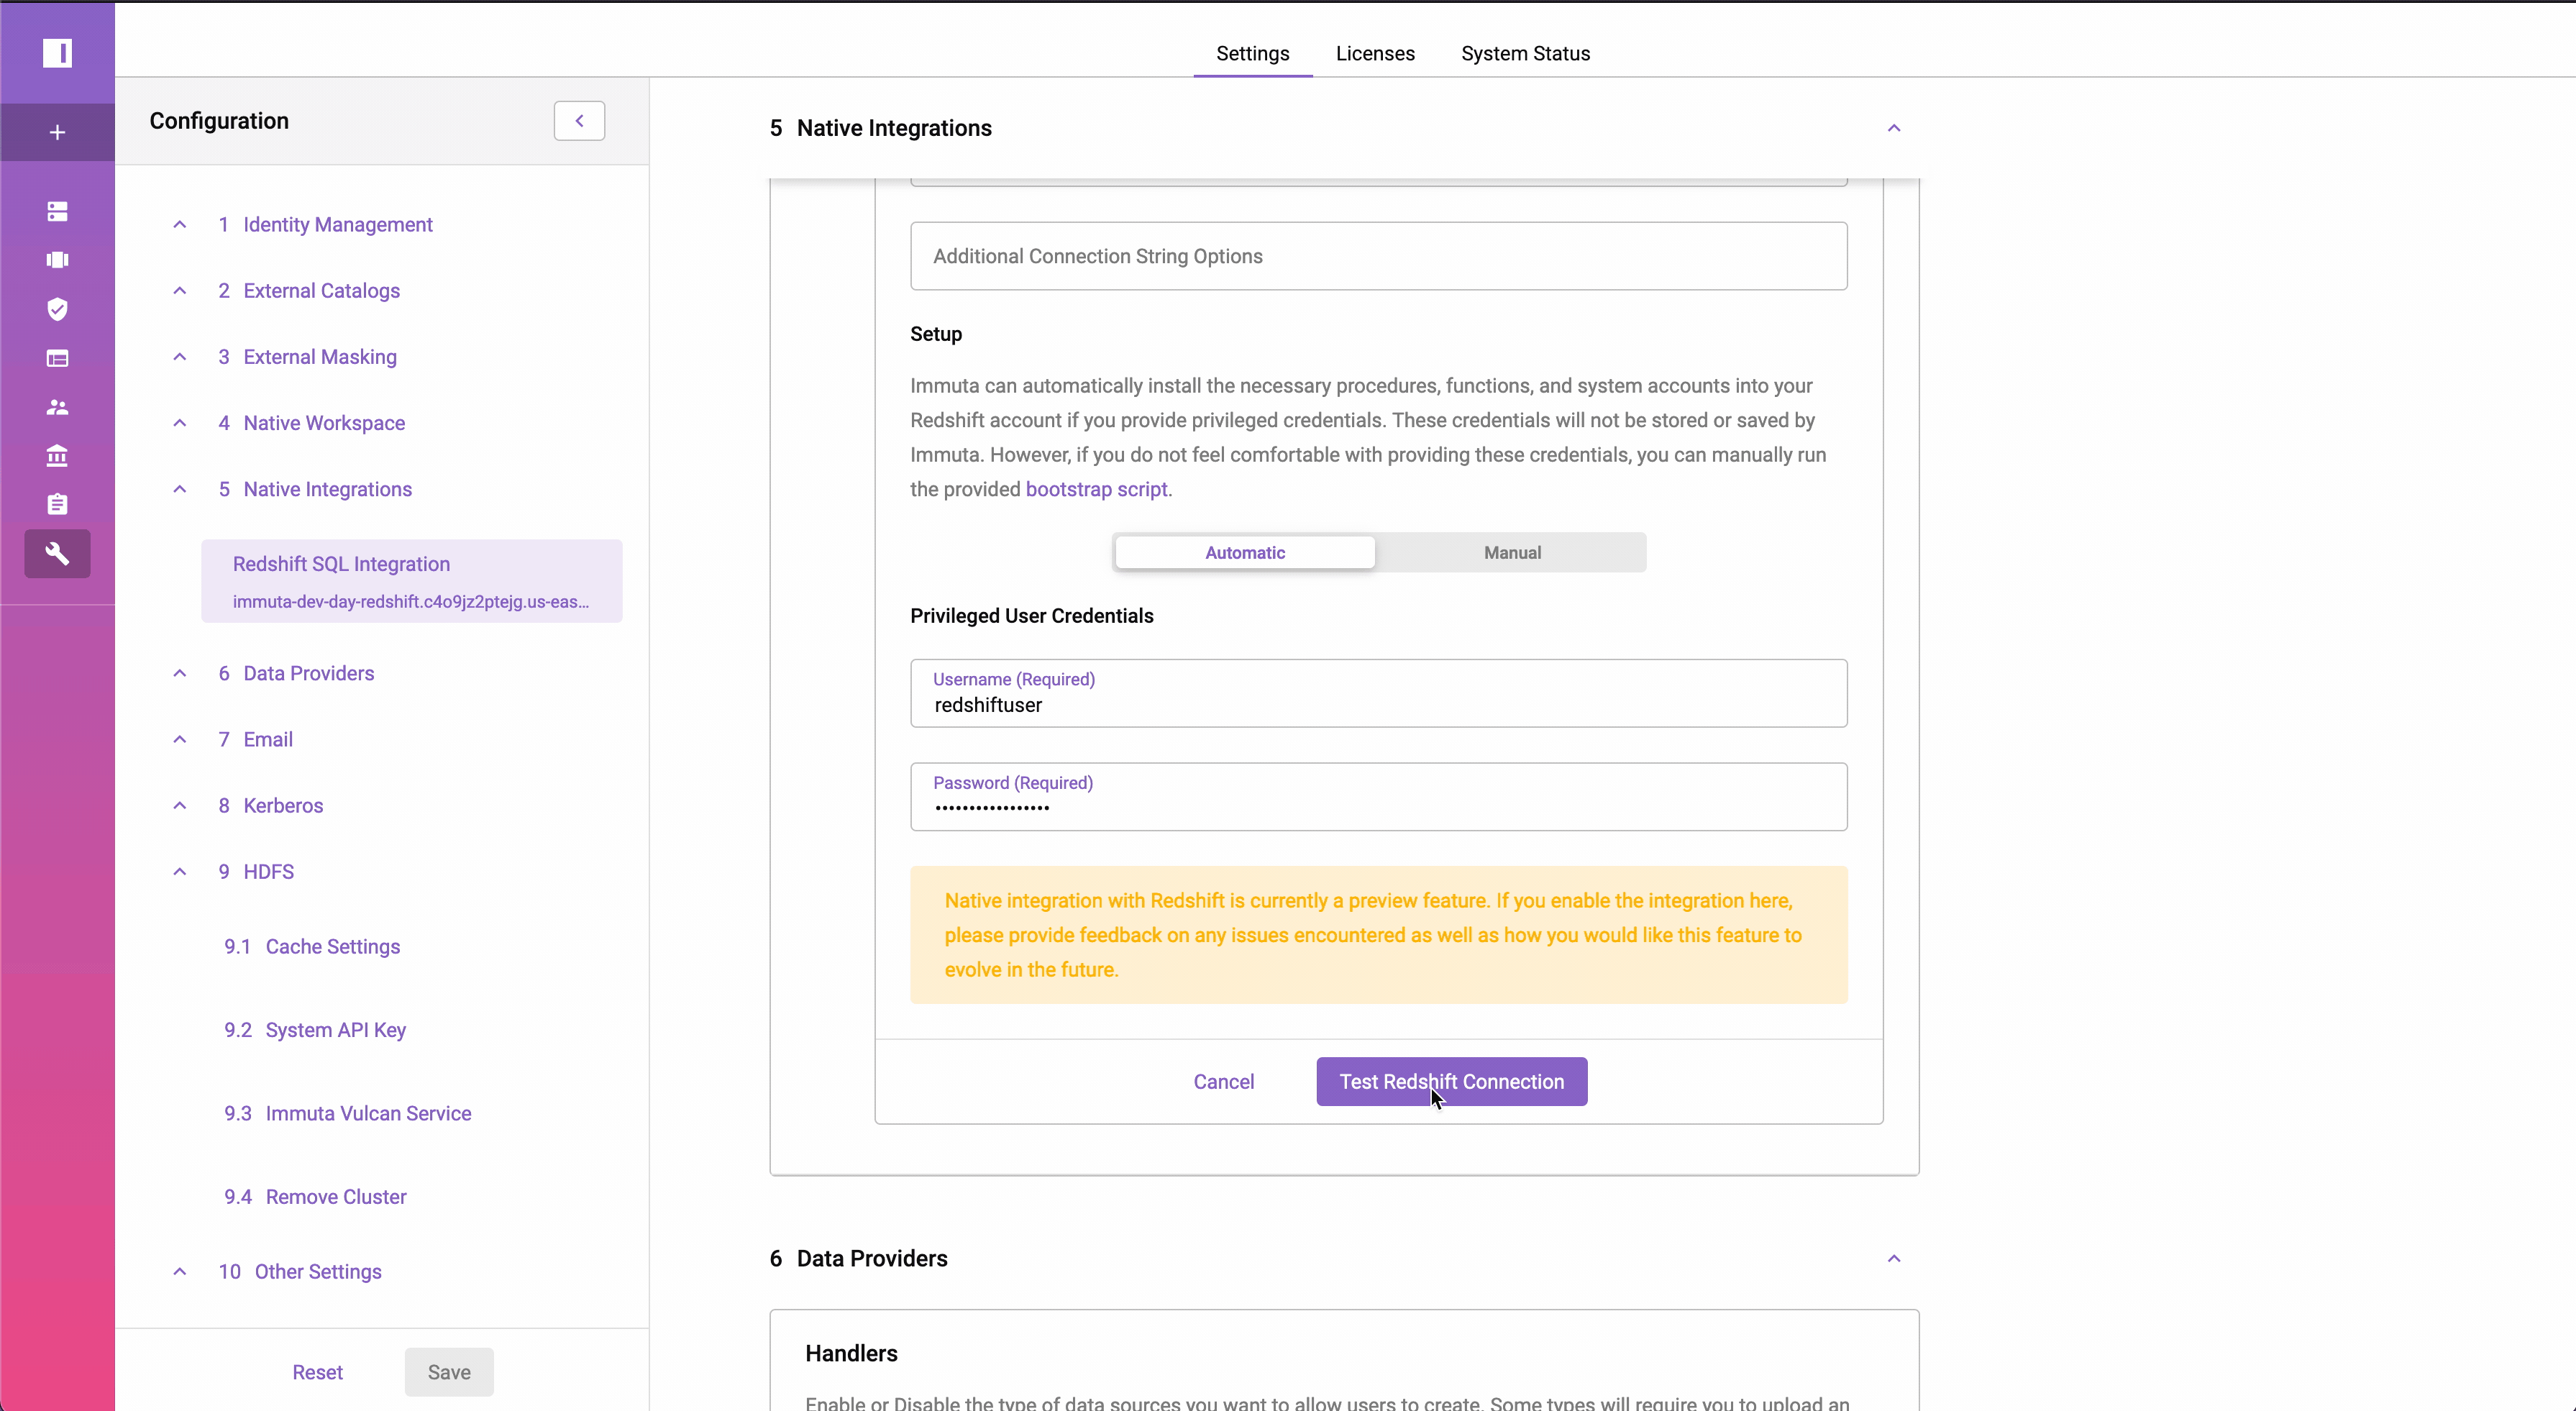
Task: Go to Native Workspace section
Action: click(x=311, y=423)
